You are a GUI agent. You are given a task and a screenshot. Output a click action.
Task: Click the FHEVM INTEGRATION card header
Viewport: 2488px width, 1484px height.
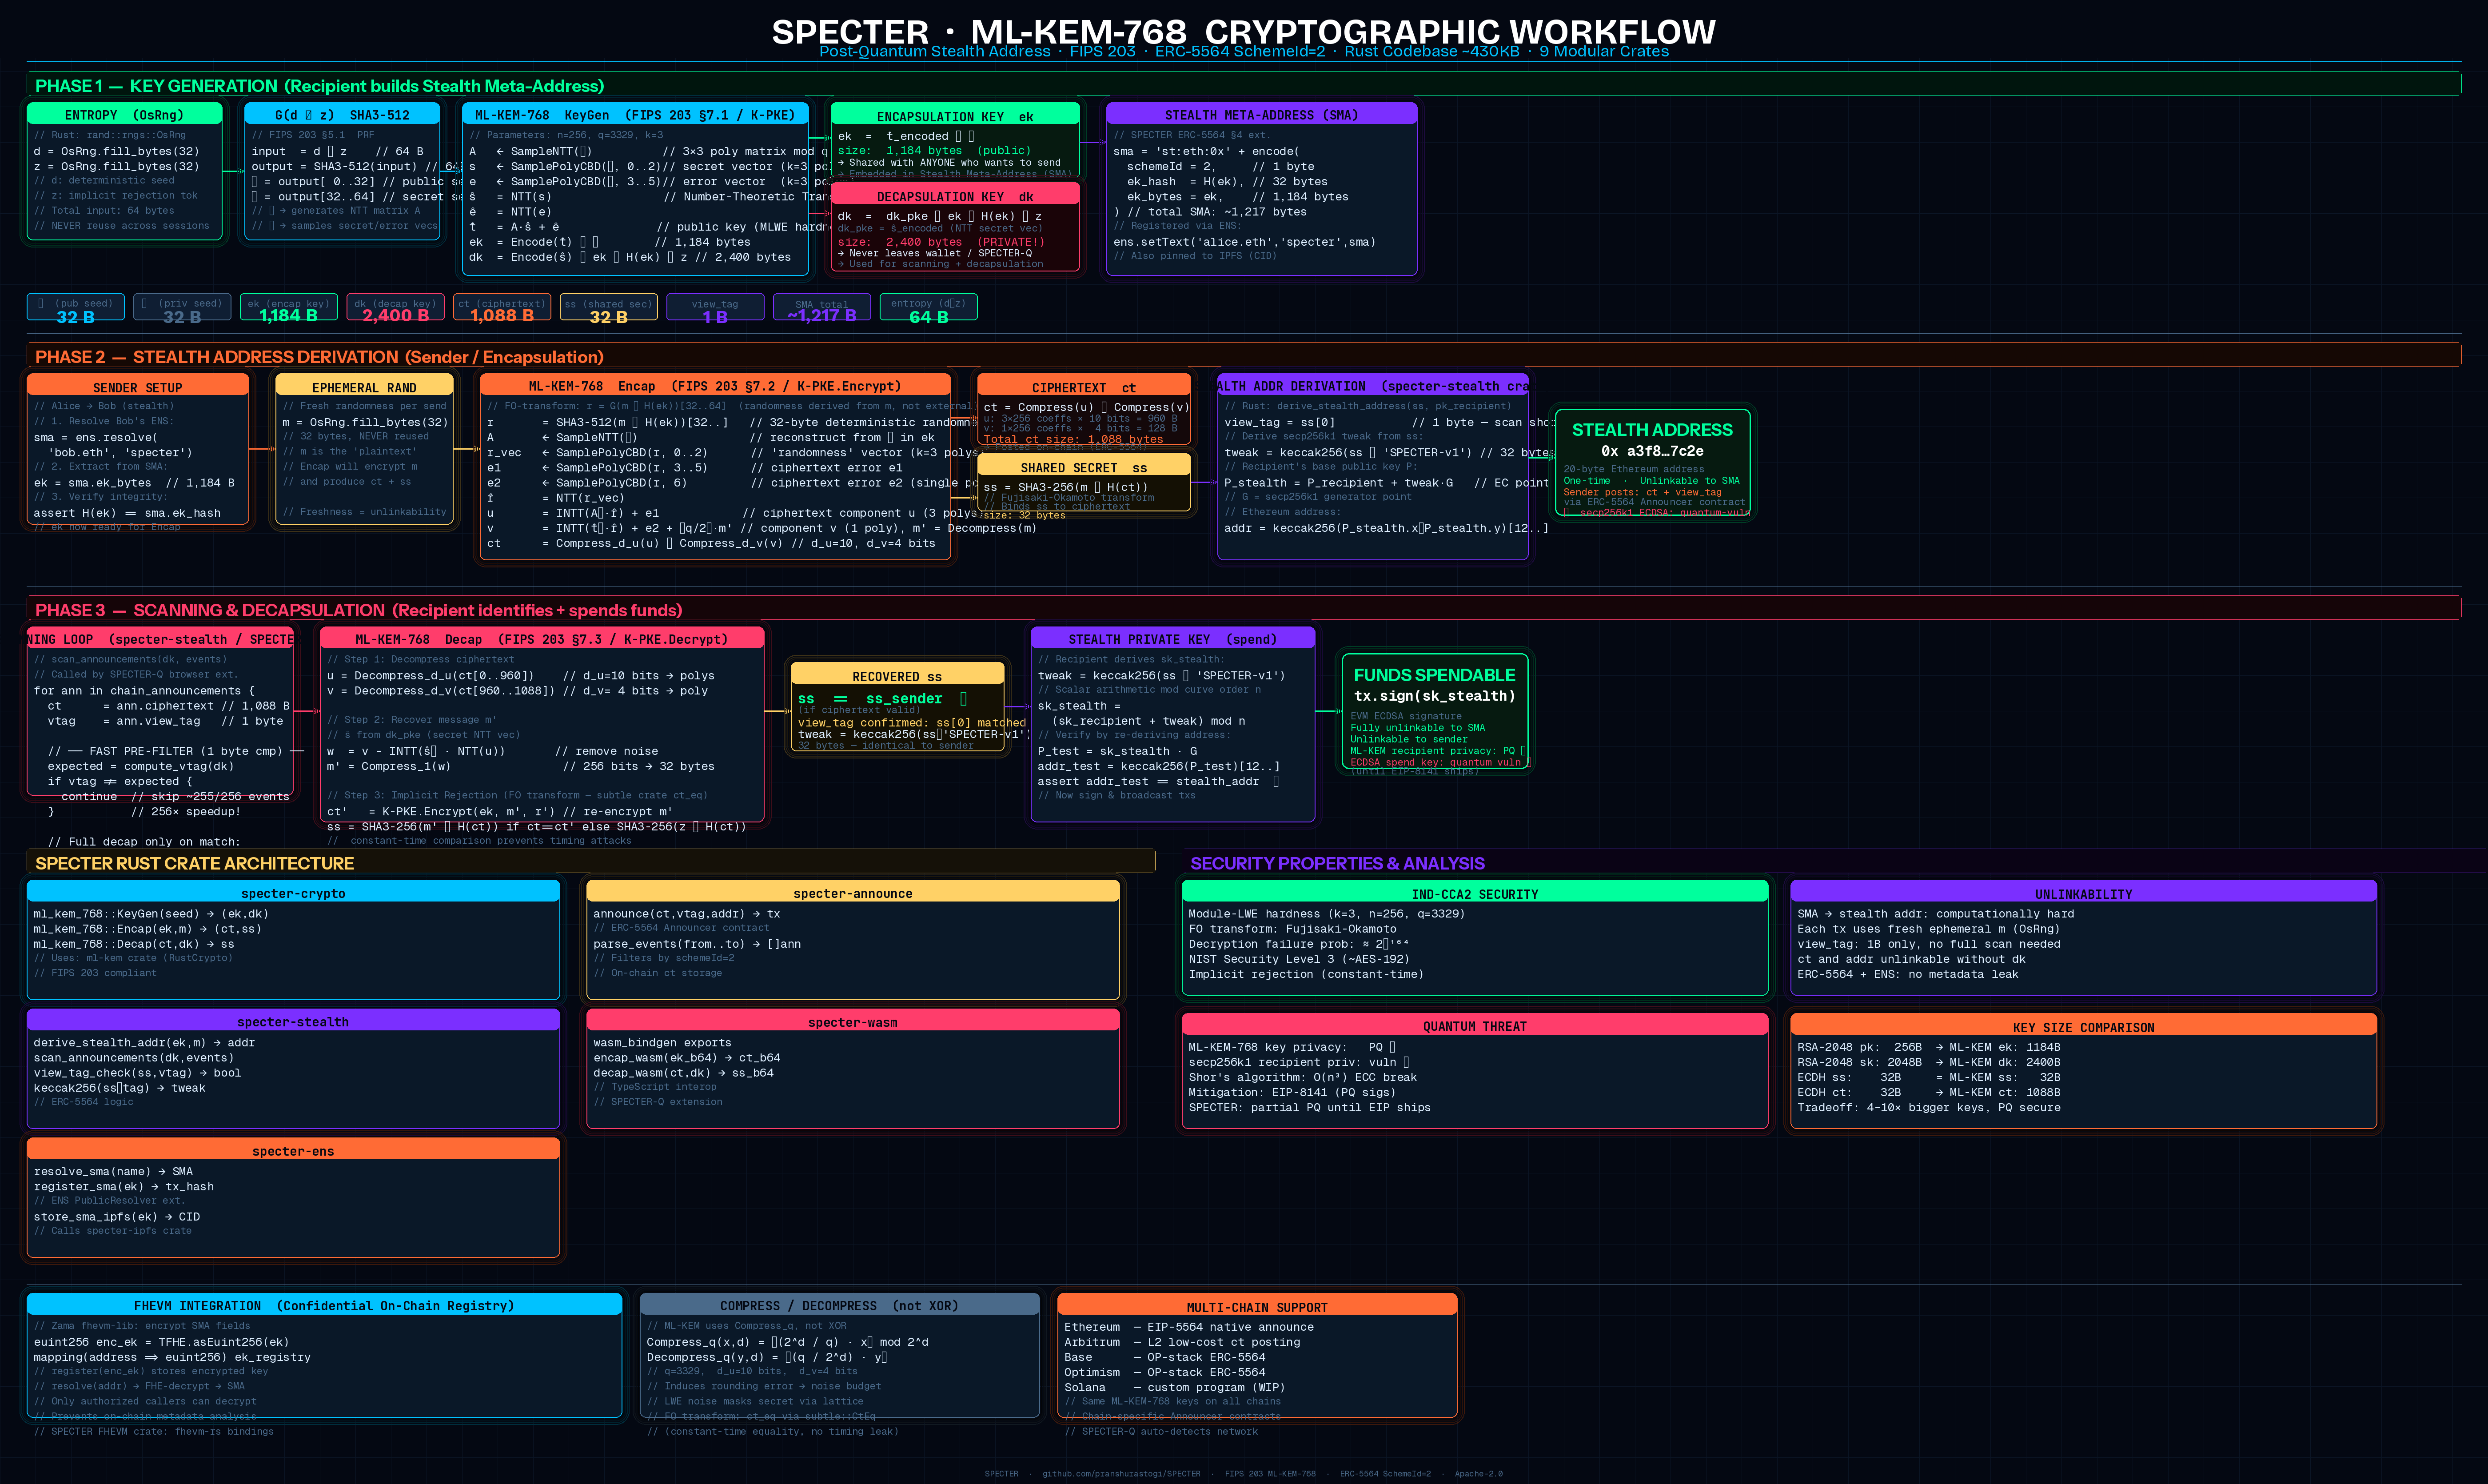pyautogui.click(x=324, y=1305)
